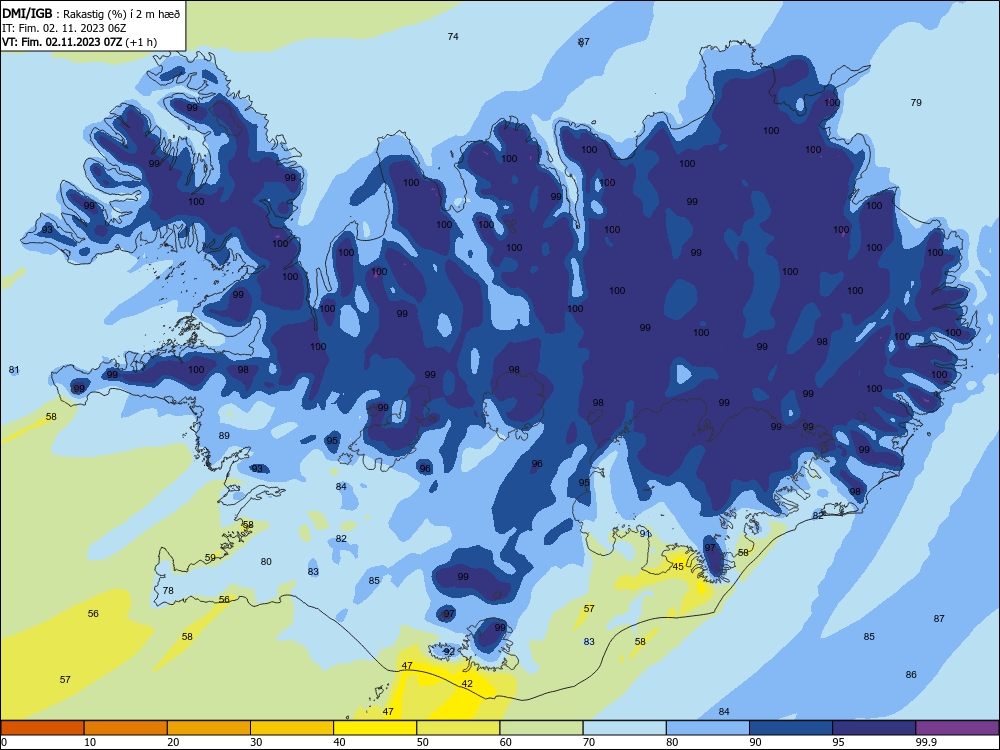Click the legend label '99.9'

point(926,742)
